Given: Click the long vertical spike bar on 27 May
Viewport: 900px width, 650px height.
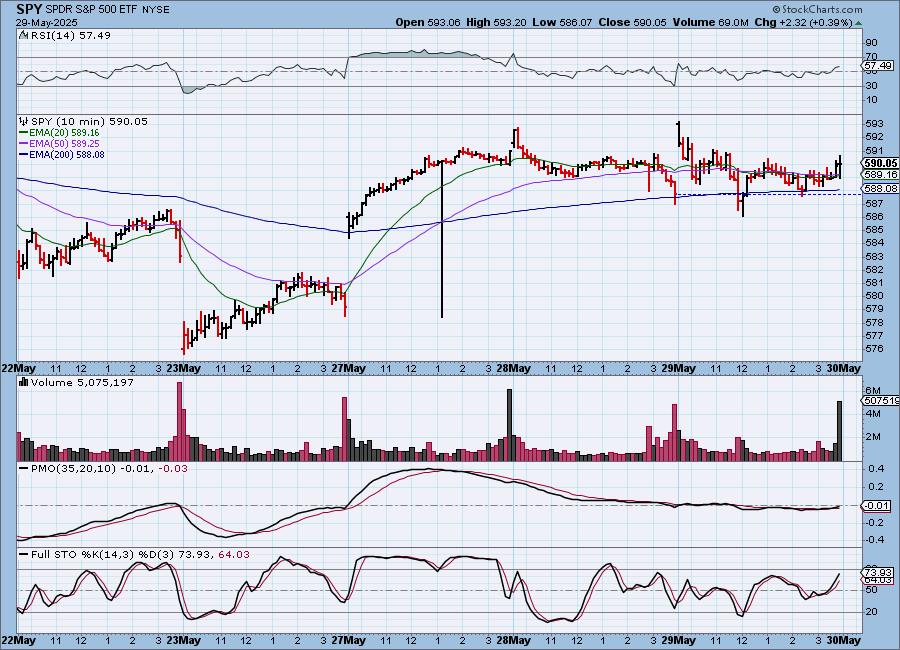Looking at the screenshot, I should [442, 238].
